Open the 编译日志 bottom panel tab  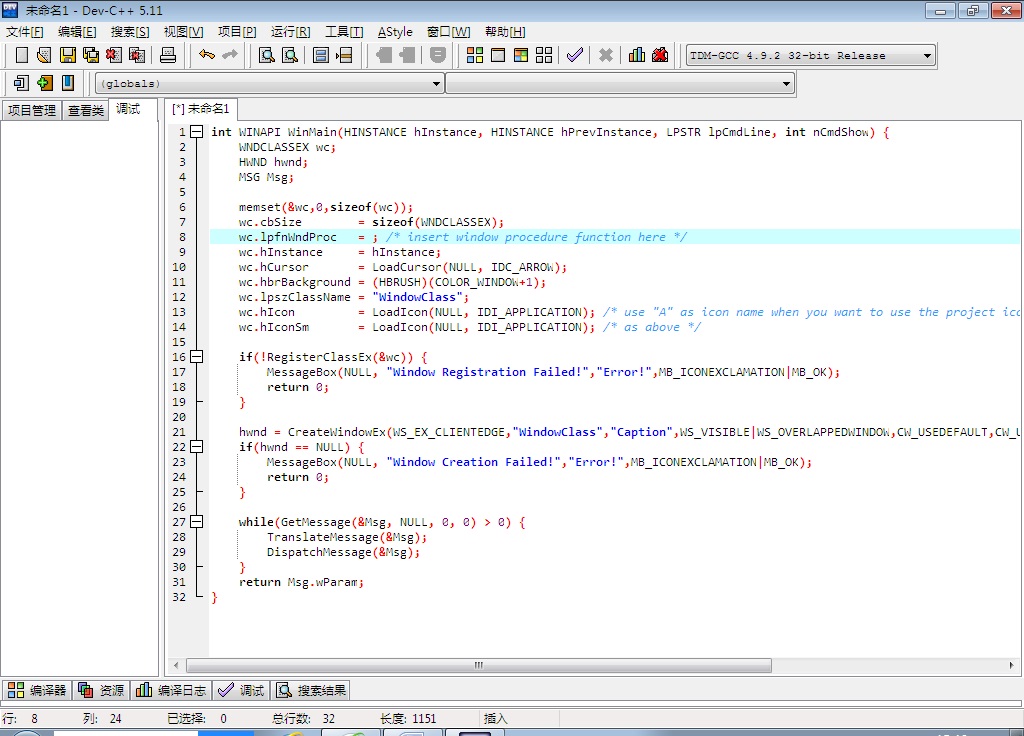(x=171, y=690)
